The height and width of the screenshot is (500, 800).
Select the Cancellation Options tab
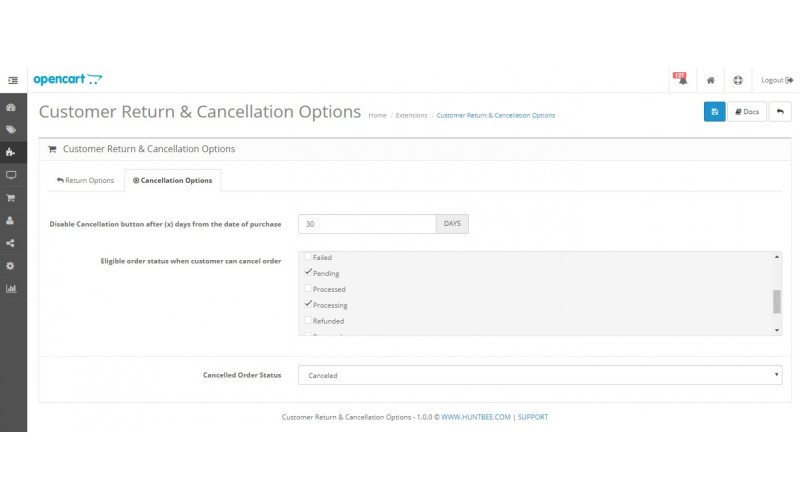click(172, 180)
